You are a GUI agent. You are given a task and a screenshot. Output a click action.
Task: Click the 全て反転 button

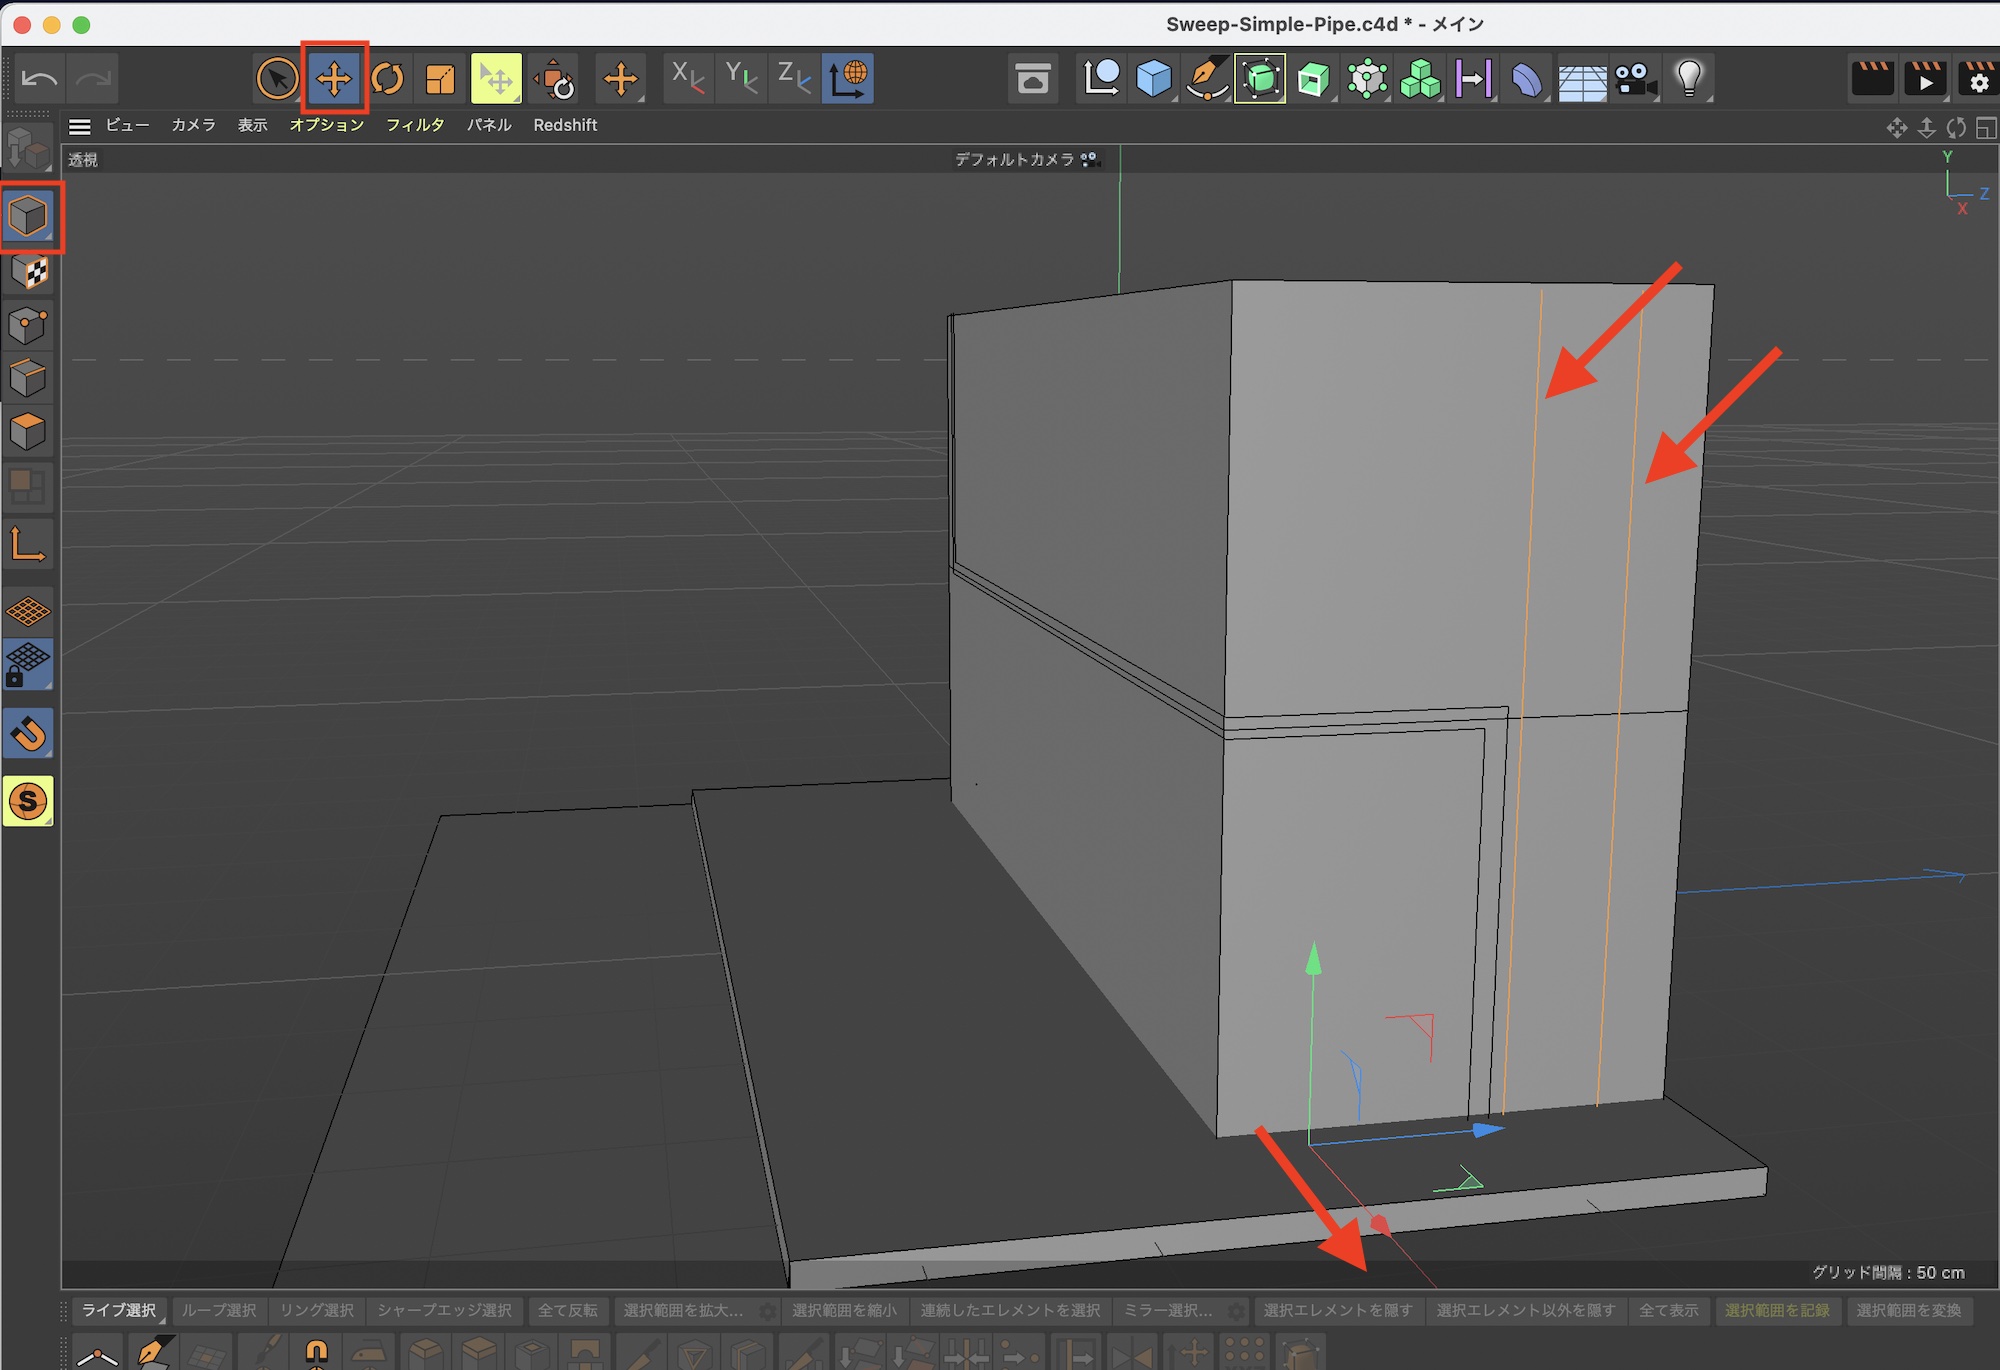point(567,1310)
